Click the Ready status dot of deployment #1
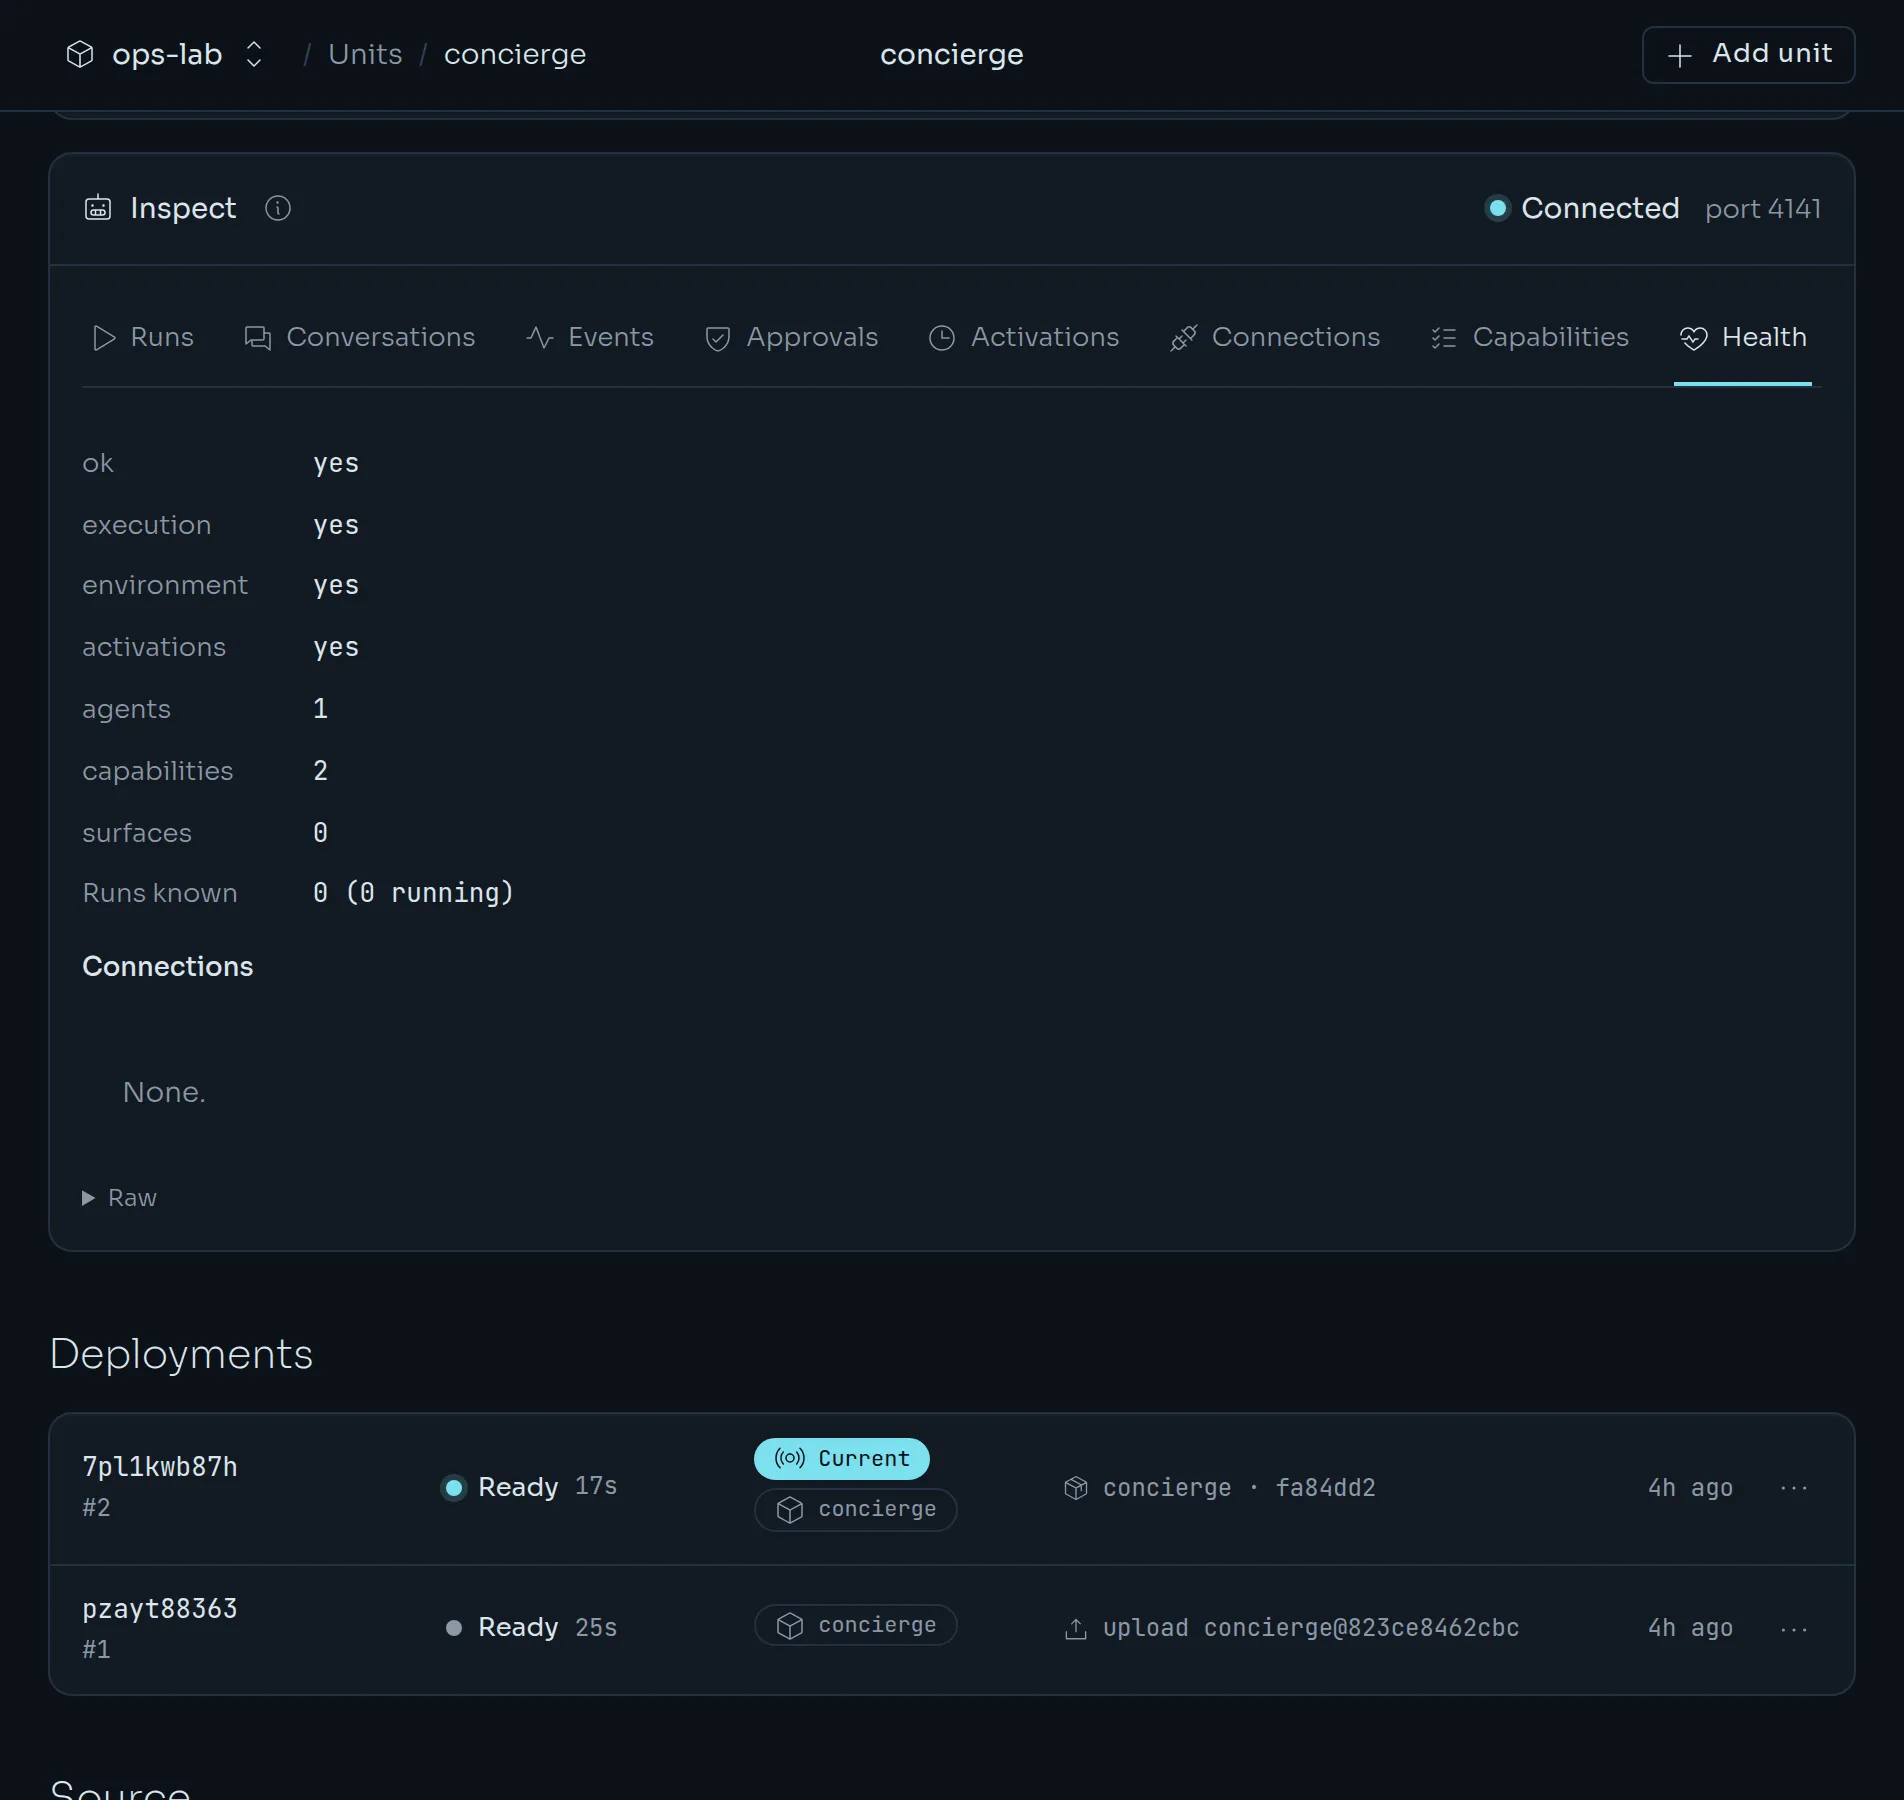Screen dimensions: 1904x1800 pos(454,1628)
